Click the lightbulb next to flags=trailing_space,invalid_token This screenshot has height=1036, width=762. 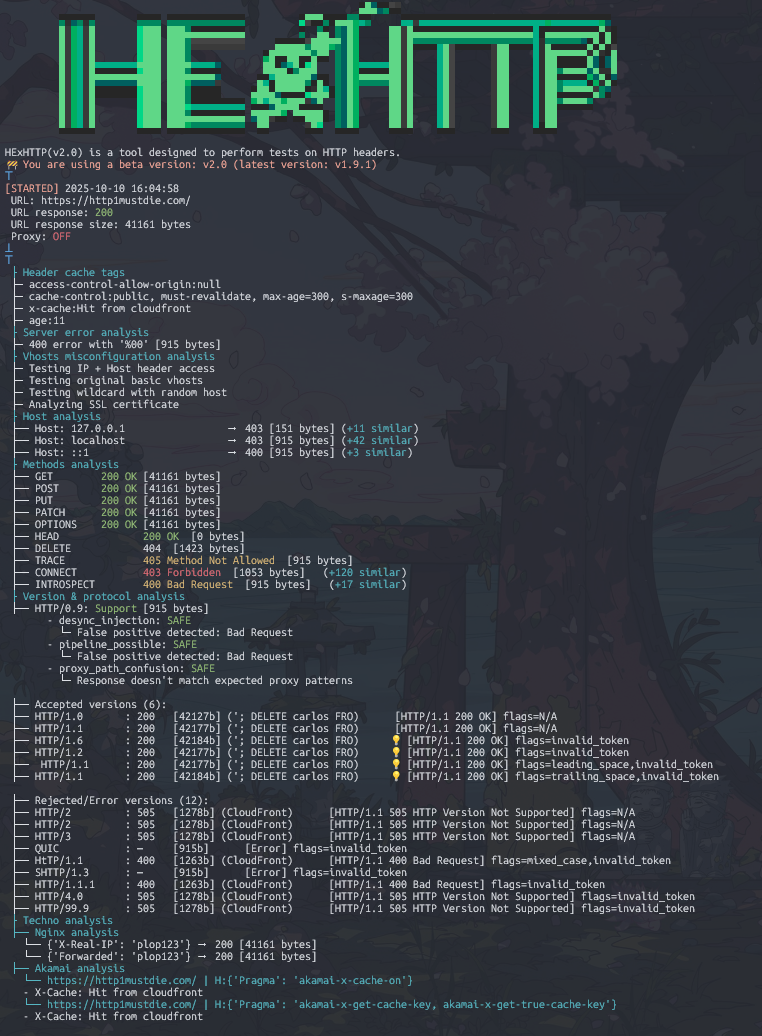pyautogui.click(x=396, y=776)
